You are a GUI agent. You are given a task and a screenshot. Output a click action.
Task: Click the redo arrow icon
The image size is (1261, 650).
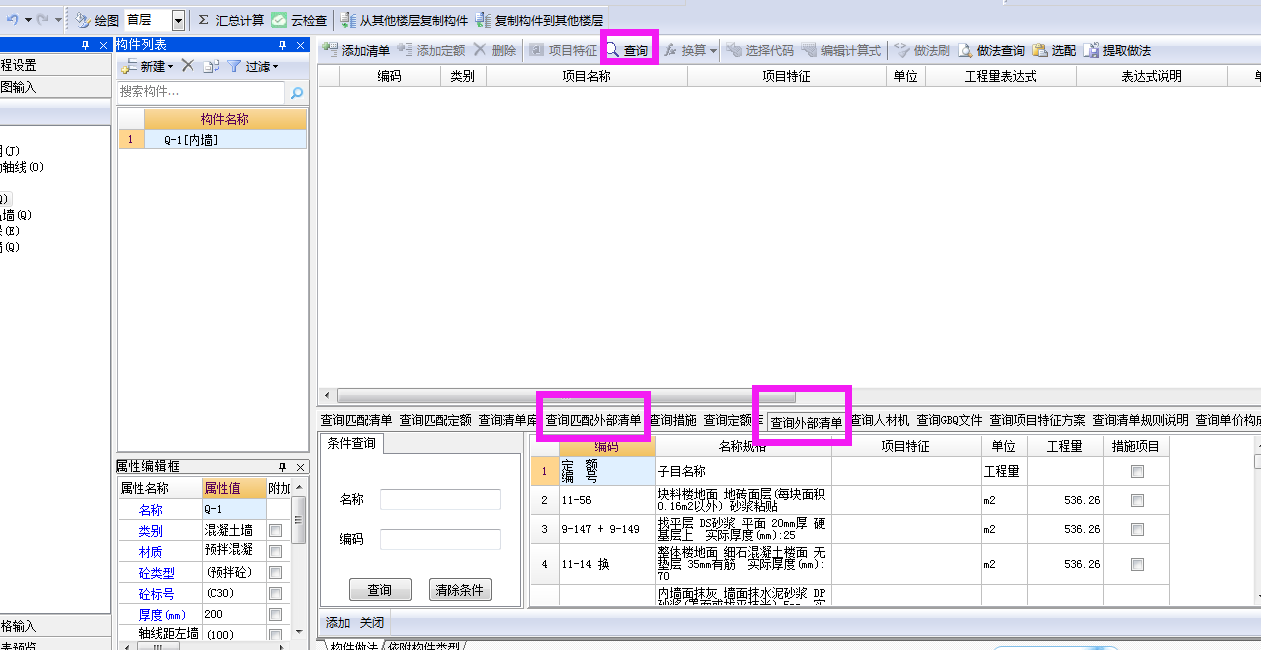[42, 20]
